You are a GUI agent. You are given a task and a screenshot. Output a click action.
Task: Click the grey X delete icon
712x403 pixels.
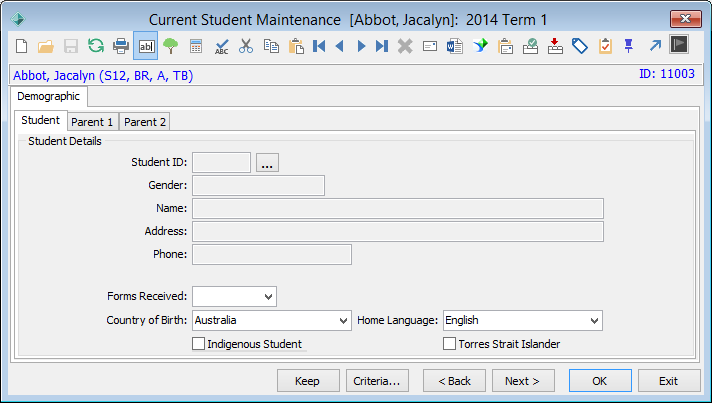point(405,46)
